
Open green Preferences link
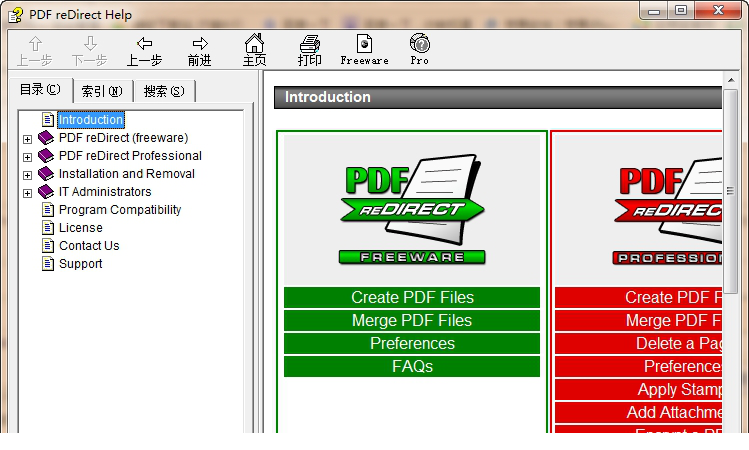click(x=412, y=343)
